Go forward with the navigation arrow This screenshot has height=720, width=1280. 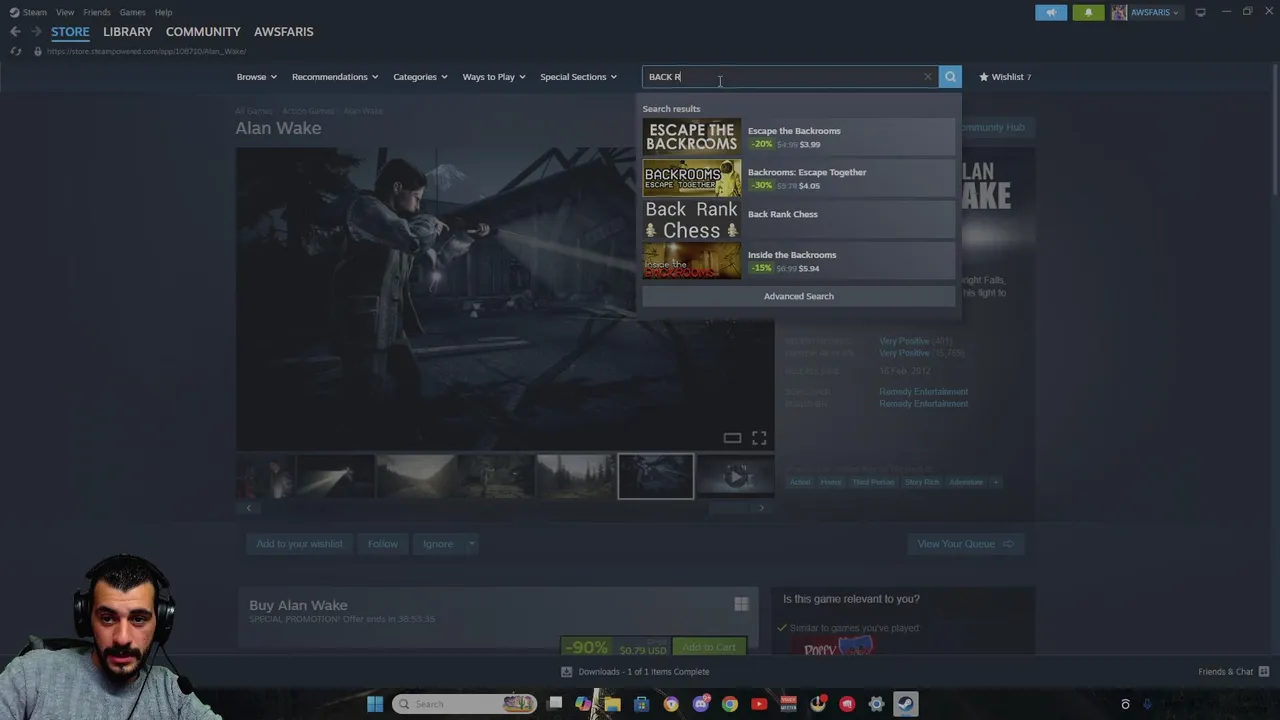tap(36, 32)
